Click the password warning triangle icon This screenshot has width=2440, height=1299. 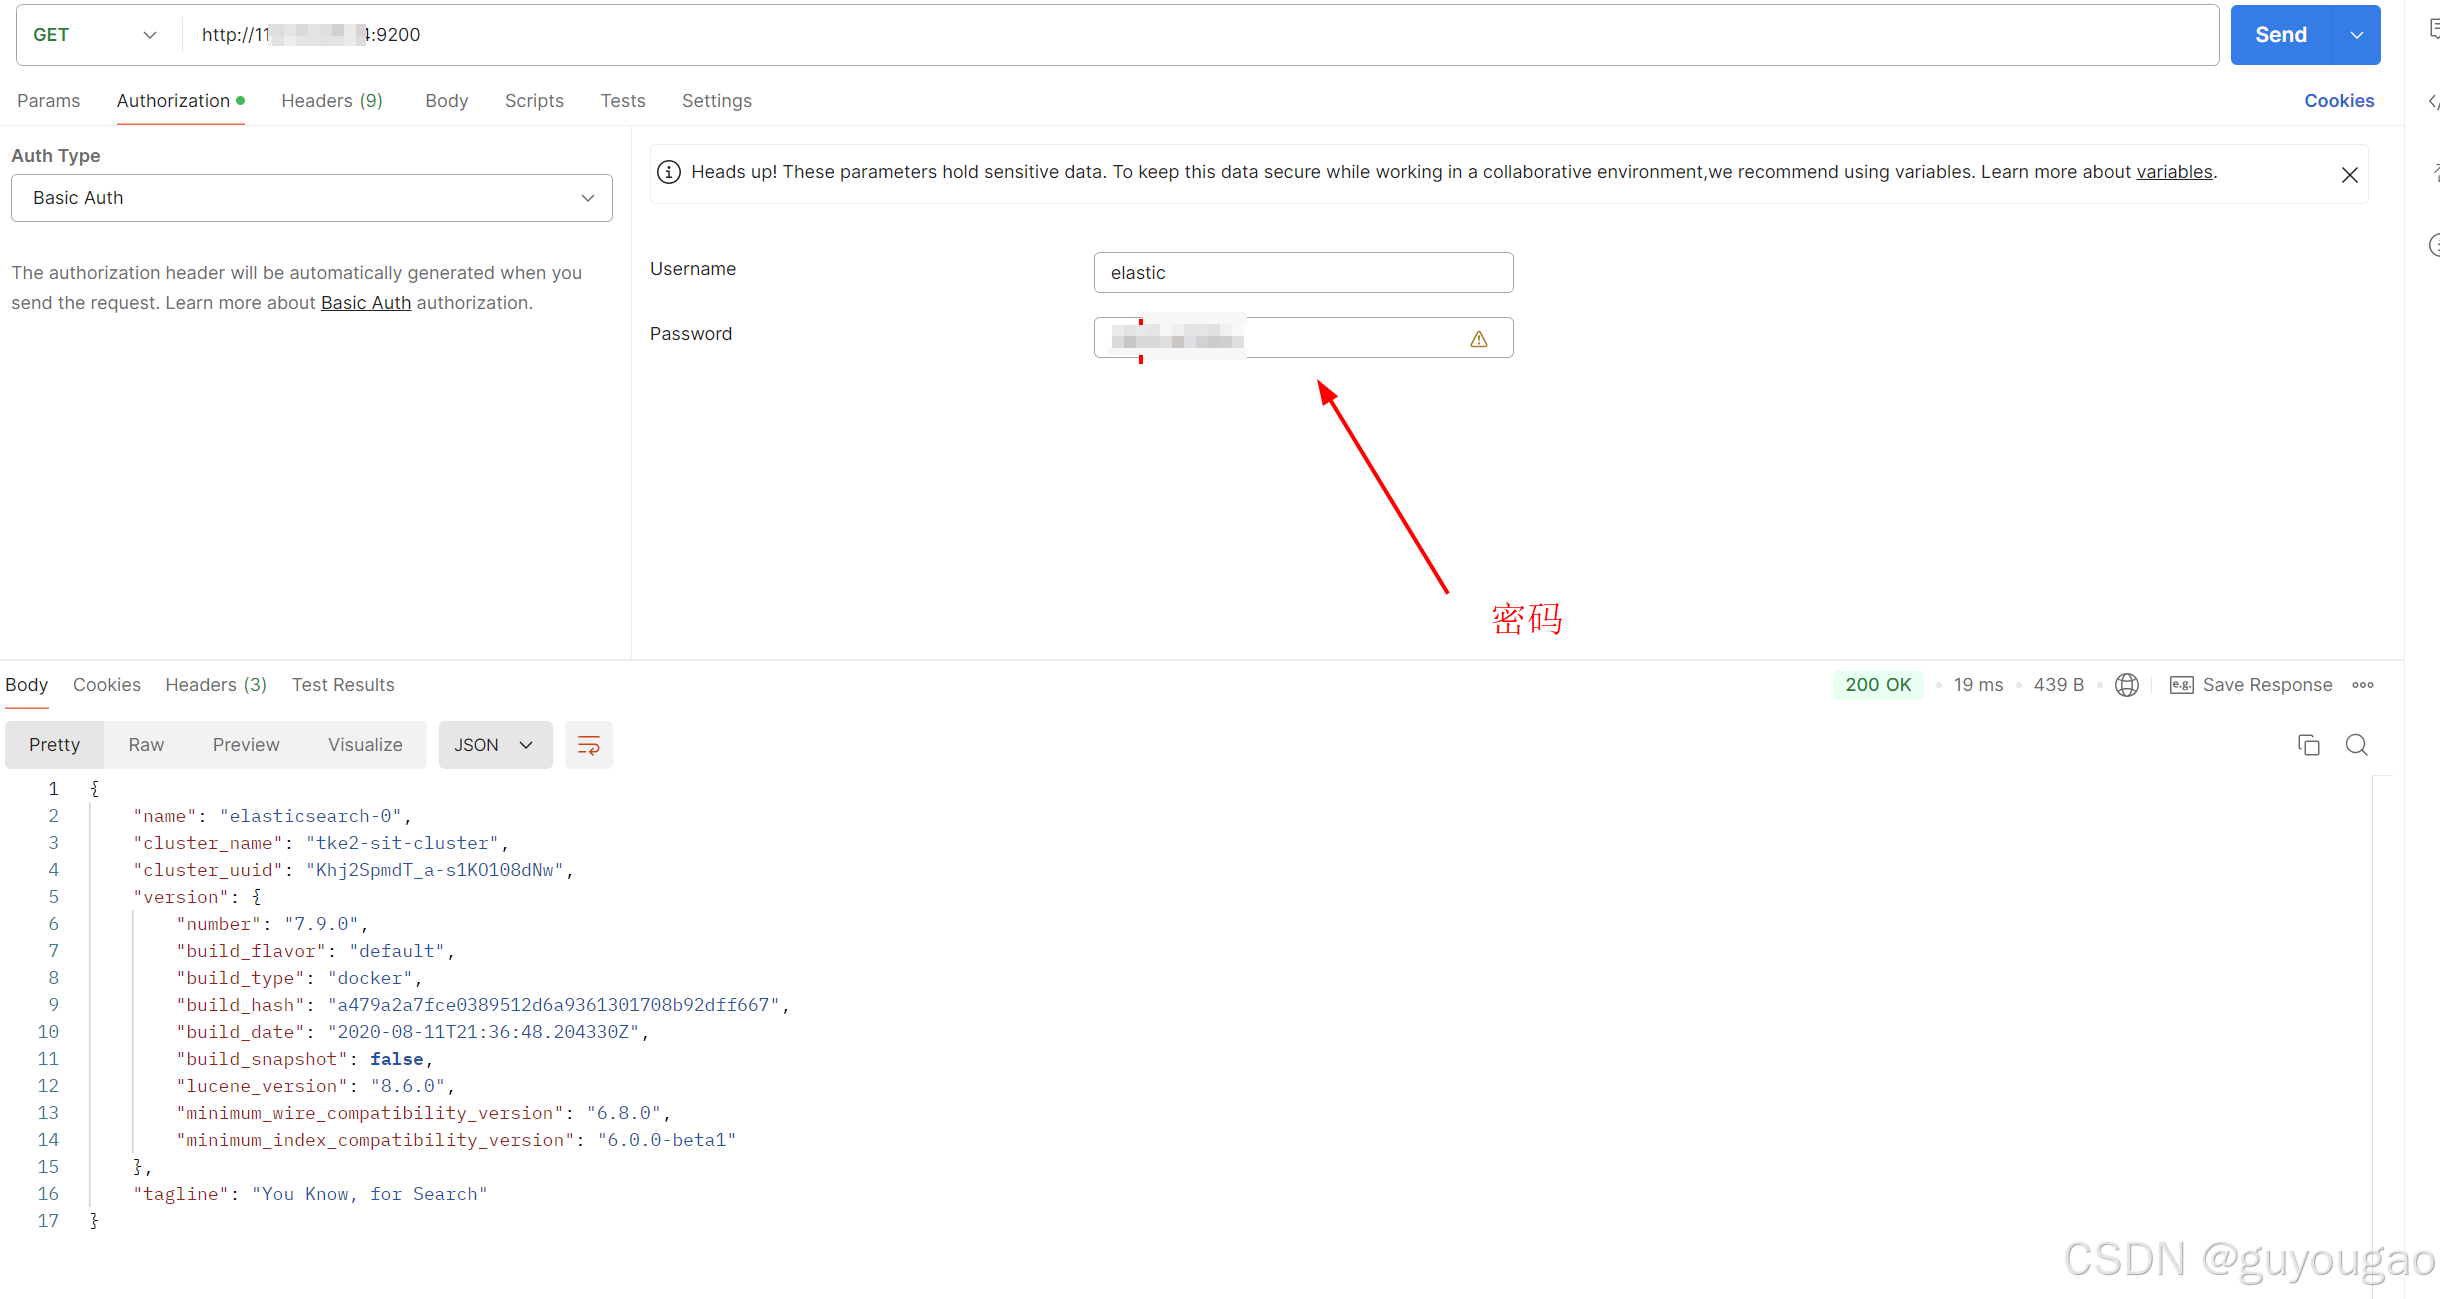(1478, 339)
